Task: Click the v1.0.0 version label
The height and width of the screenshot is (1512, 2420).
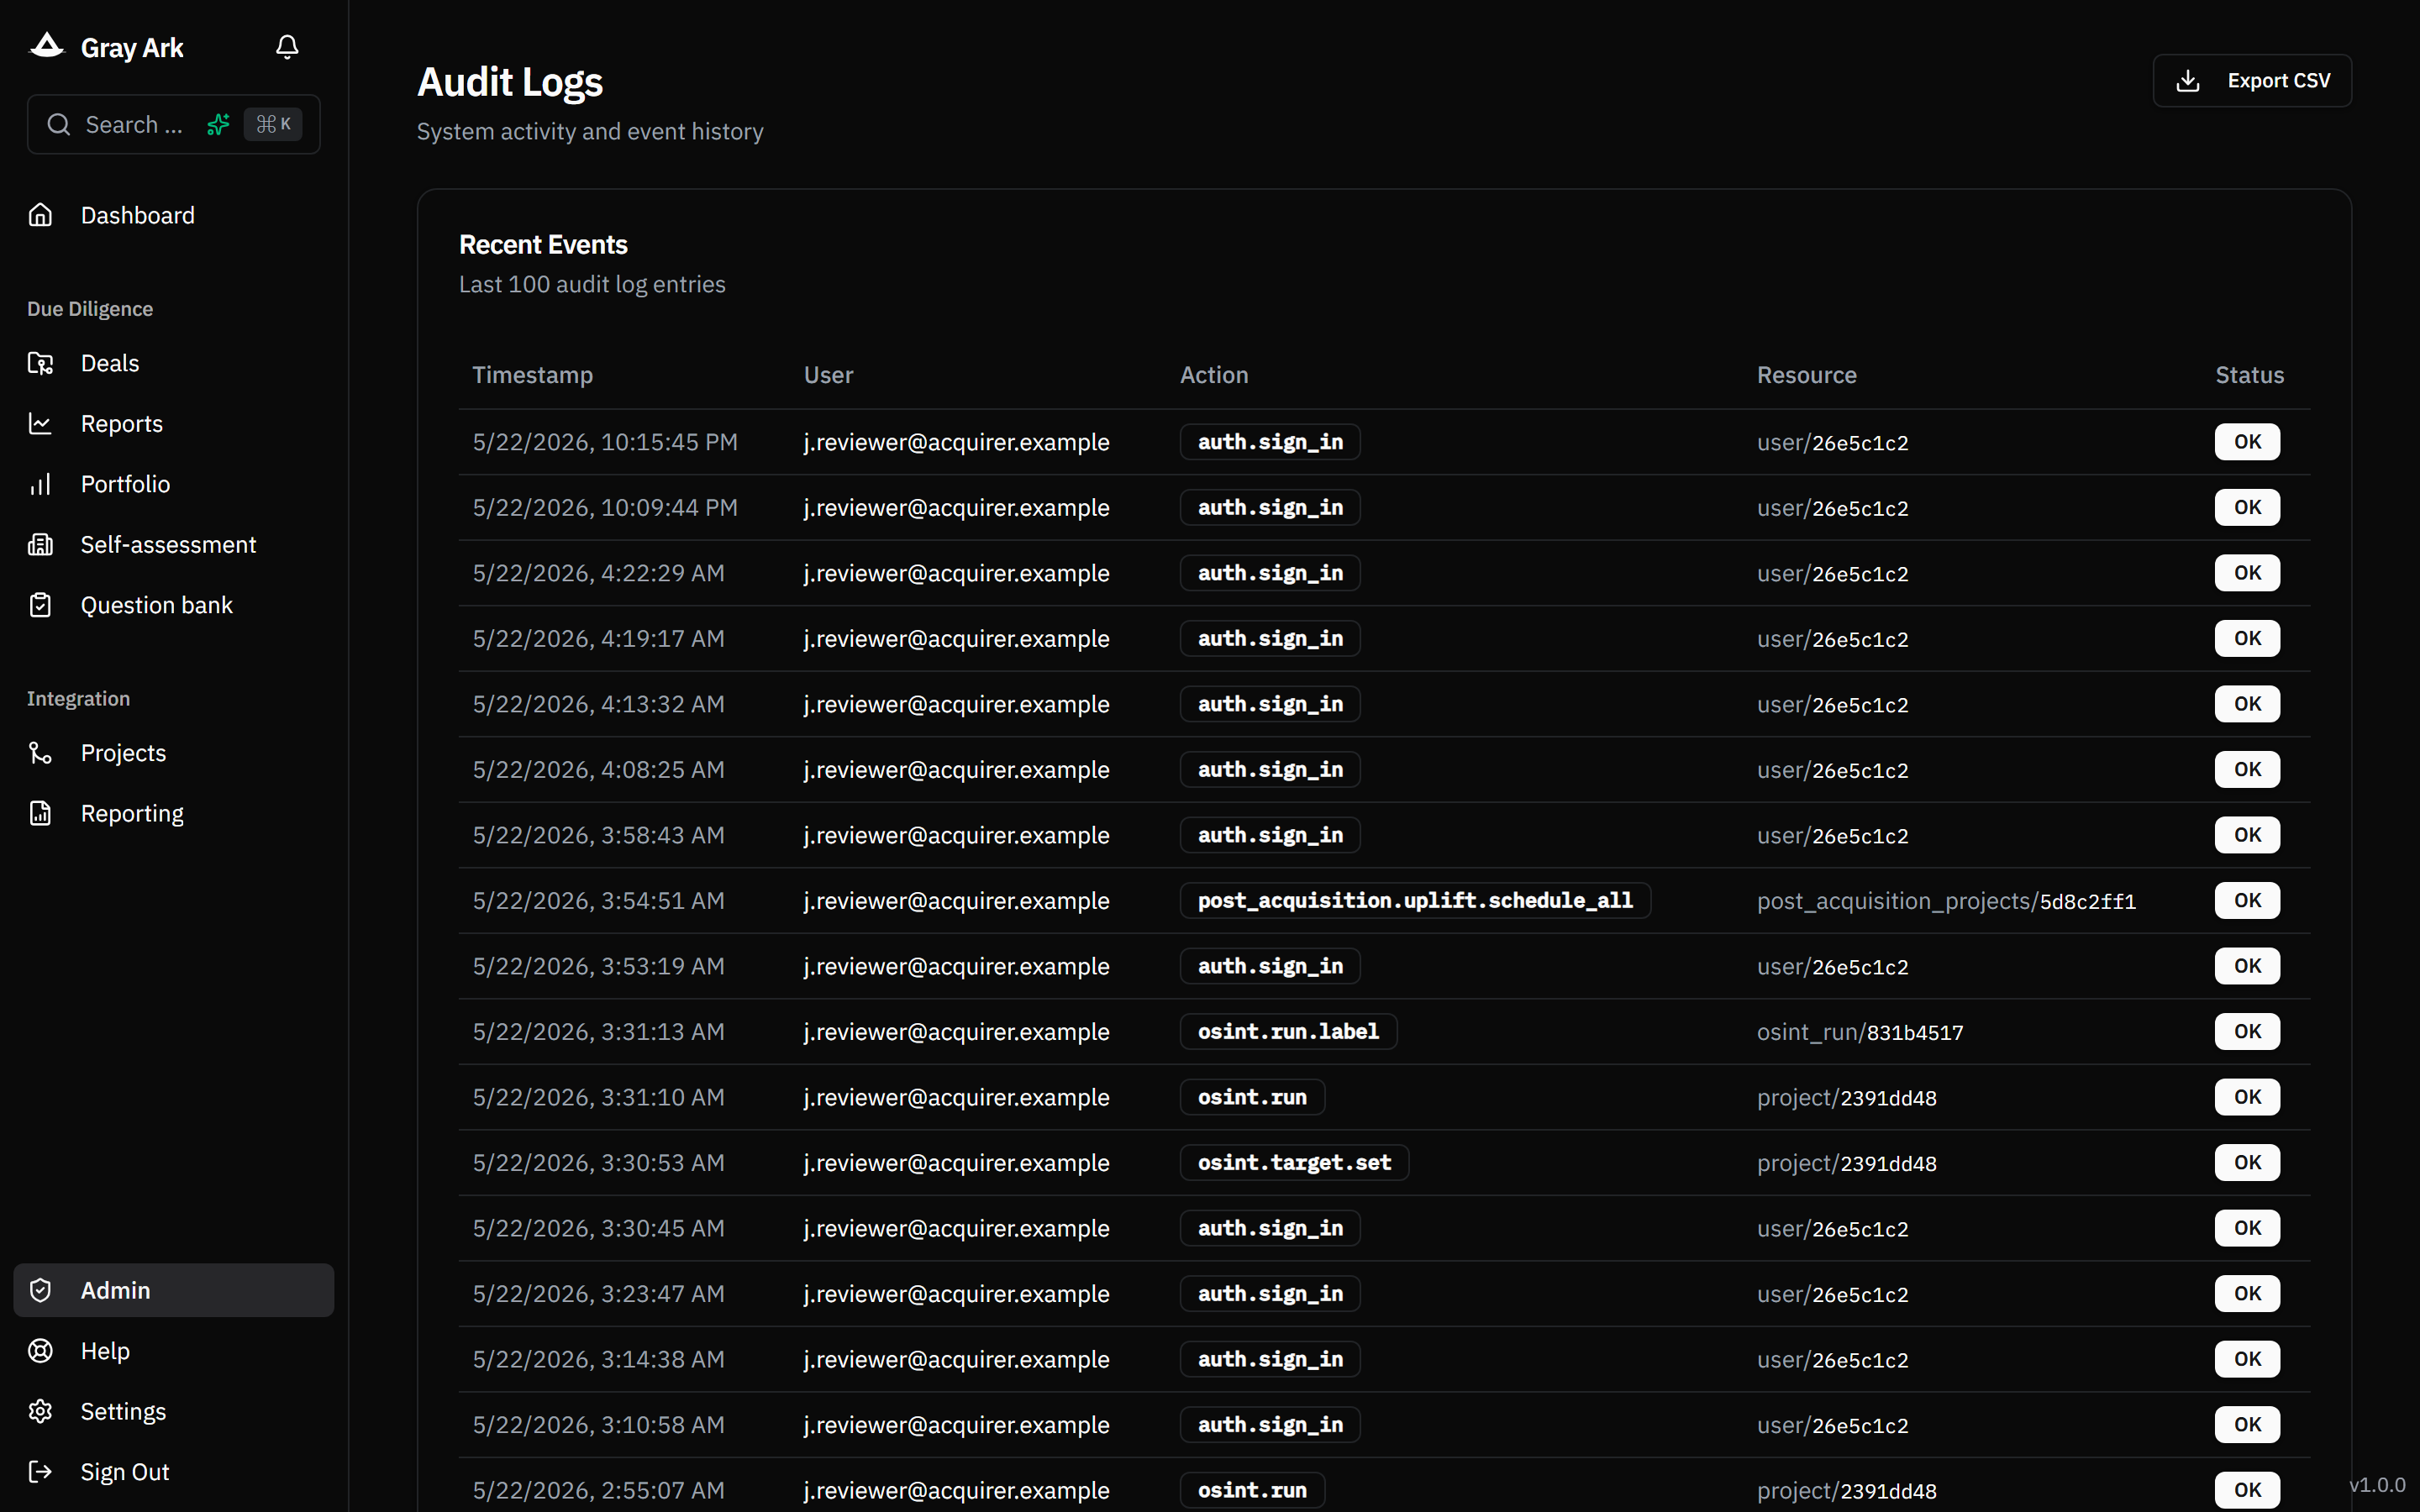Action: pos(2377,1485)
